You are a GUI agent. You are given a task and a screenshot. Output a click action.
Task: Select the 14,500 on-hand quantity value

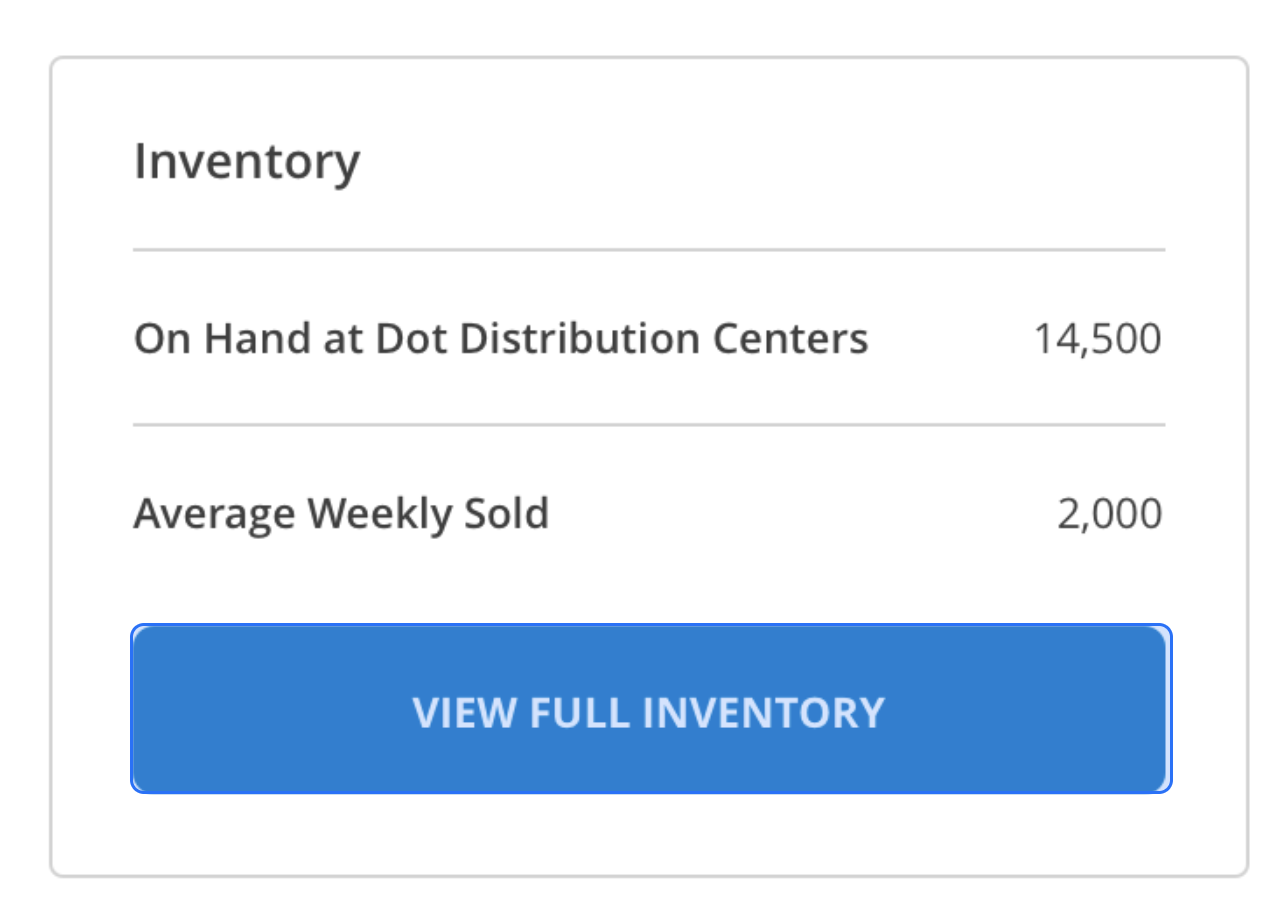[x=1097, y=339]
